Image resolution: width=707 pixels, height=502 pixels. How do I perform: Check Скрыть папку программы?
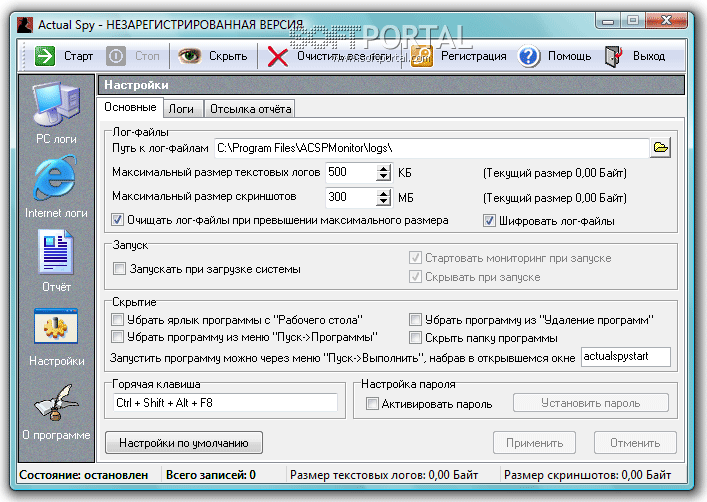415,337
